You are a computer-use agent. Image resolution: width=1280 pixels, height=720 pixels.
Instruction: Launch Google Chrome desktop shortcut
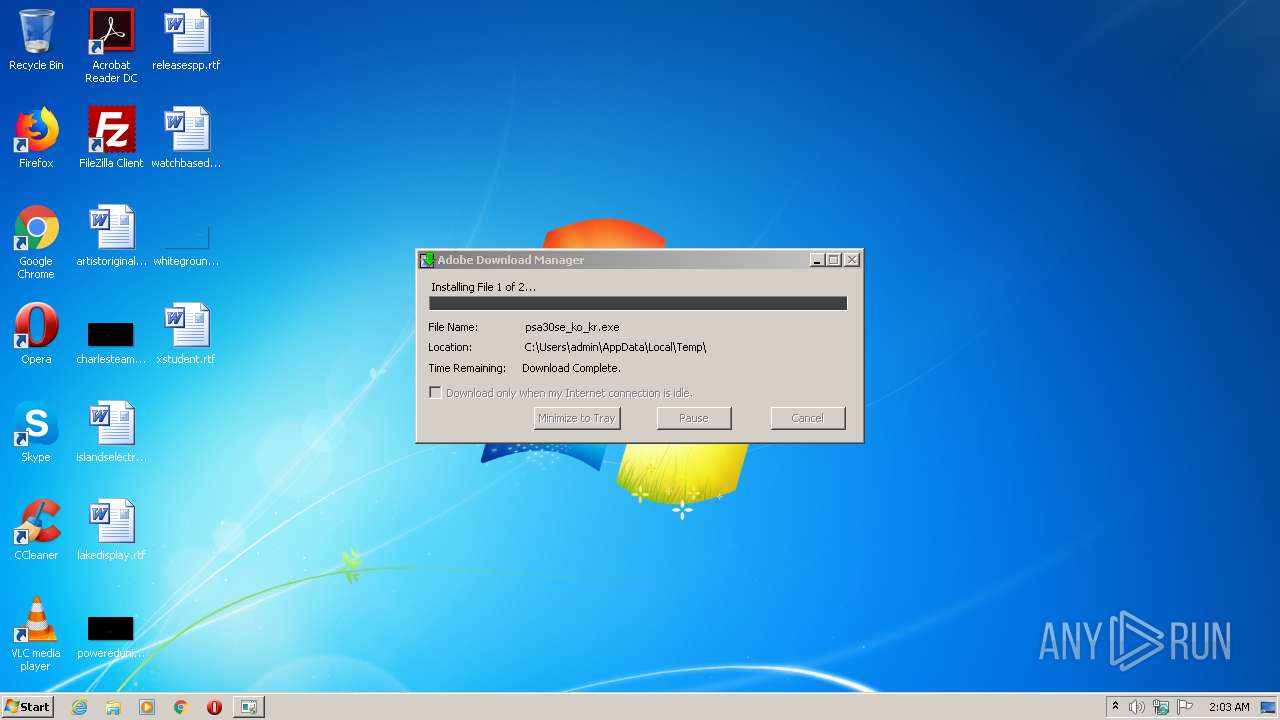(36, 242)
